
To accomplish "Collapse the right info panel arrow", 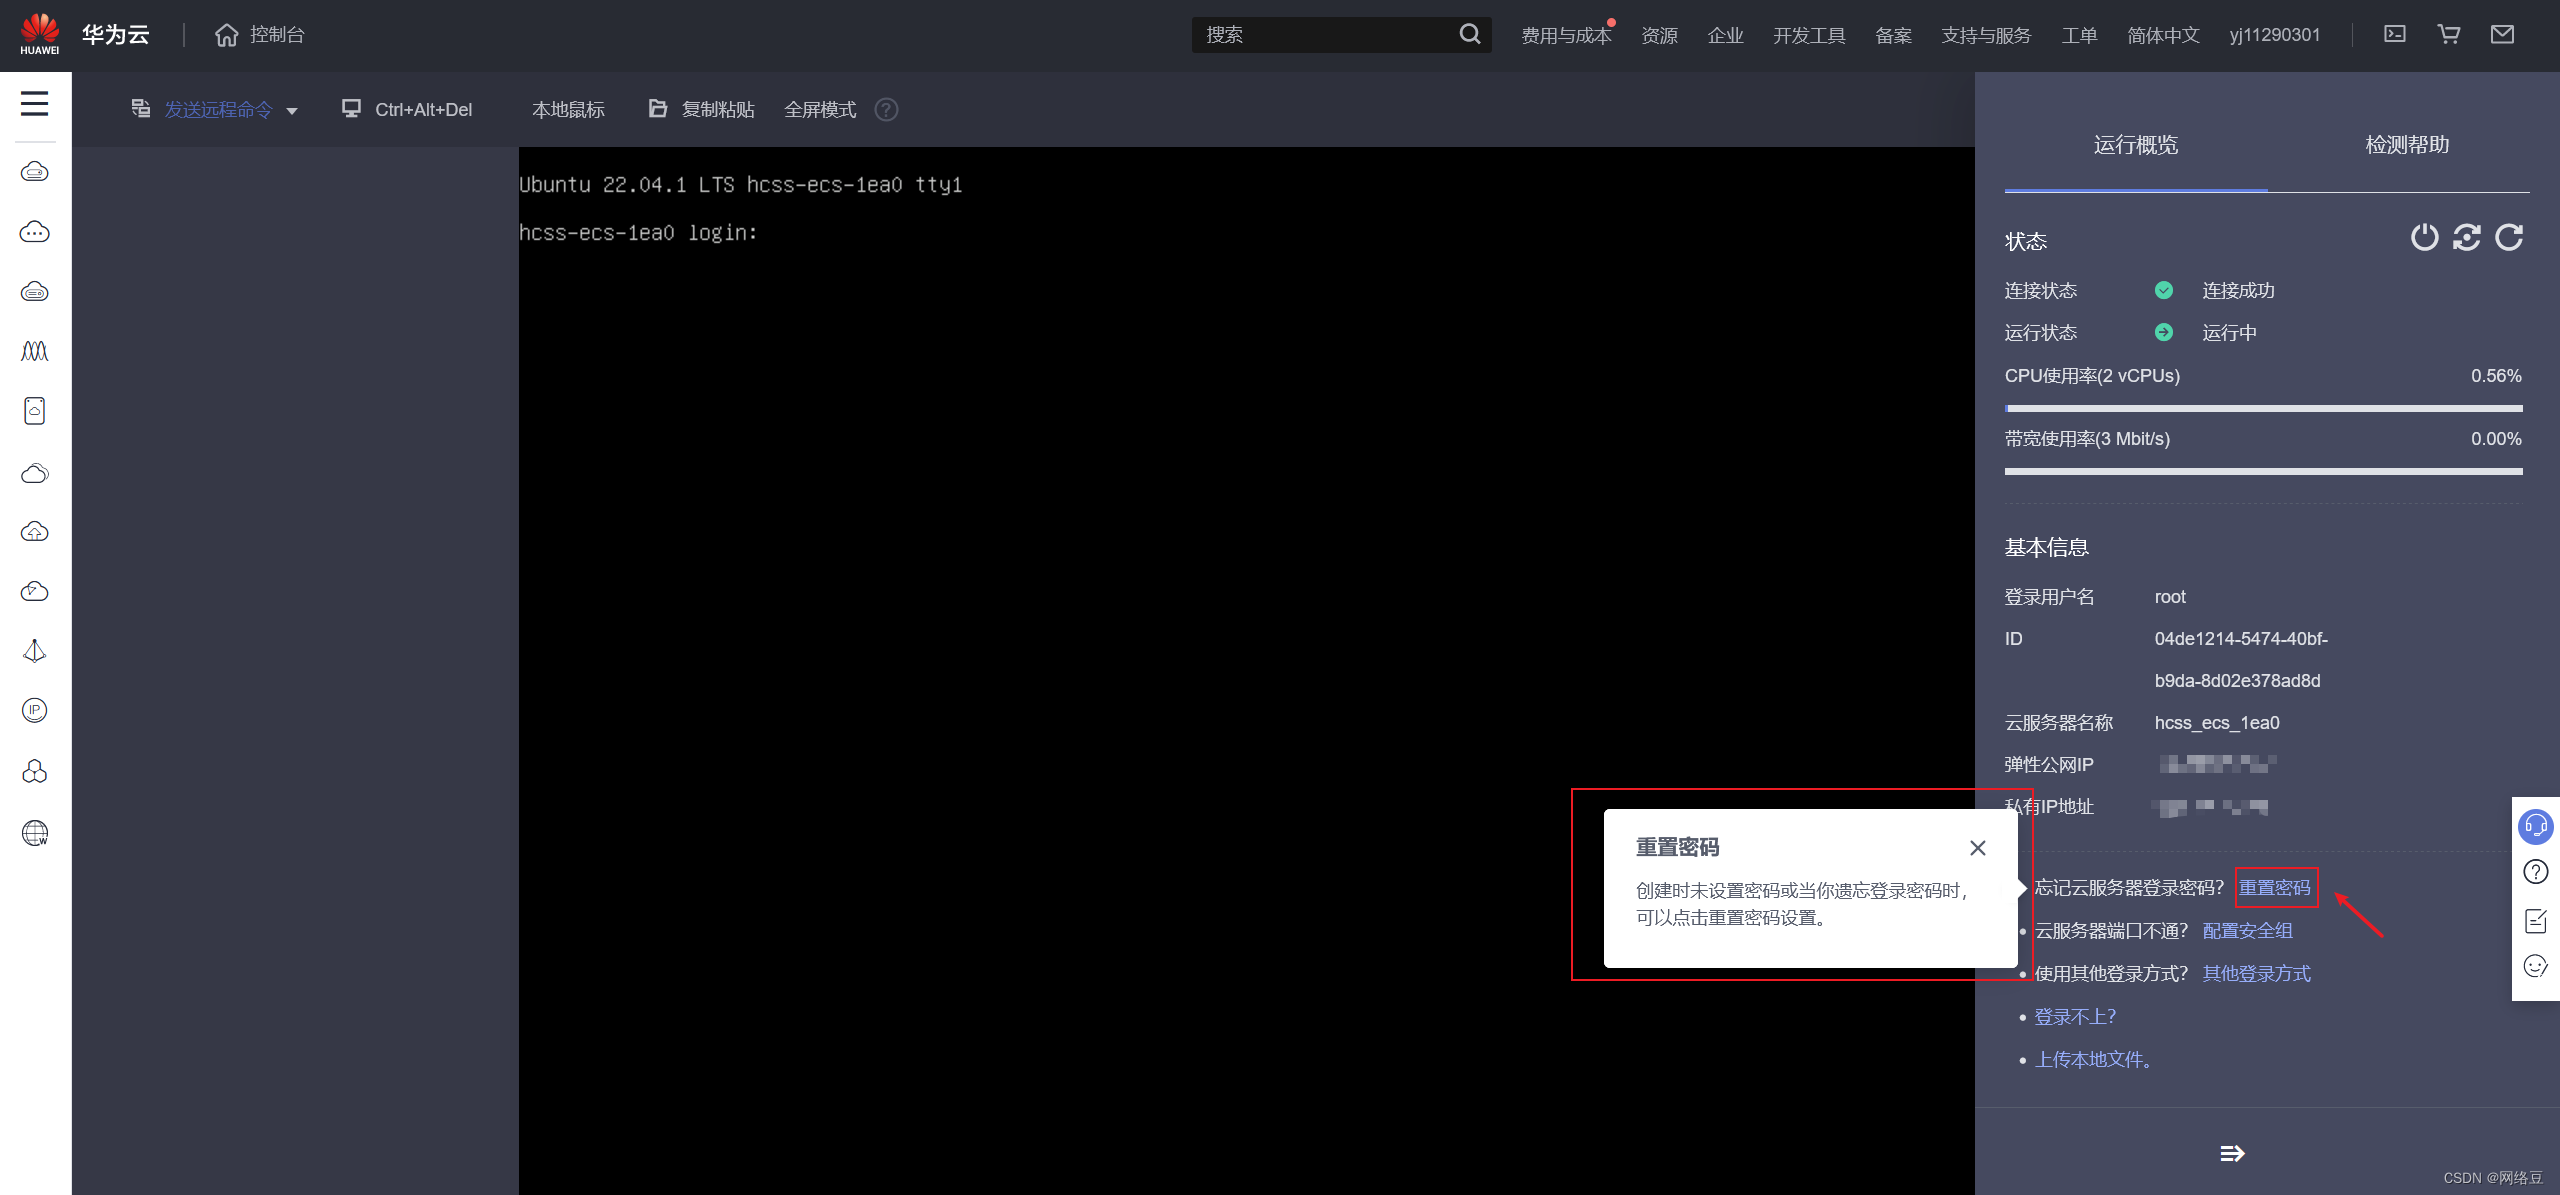I will (2232, 1154).
